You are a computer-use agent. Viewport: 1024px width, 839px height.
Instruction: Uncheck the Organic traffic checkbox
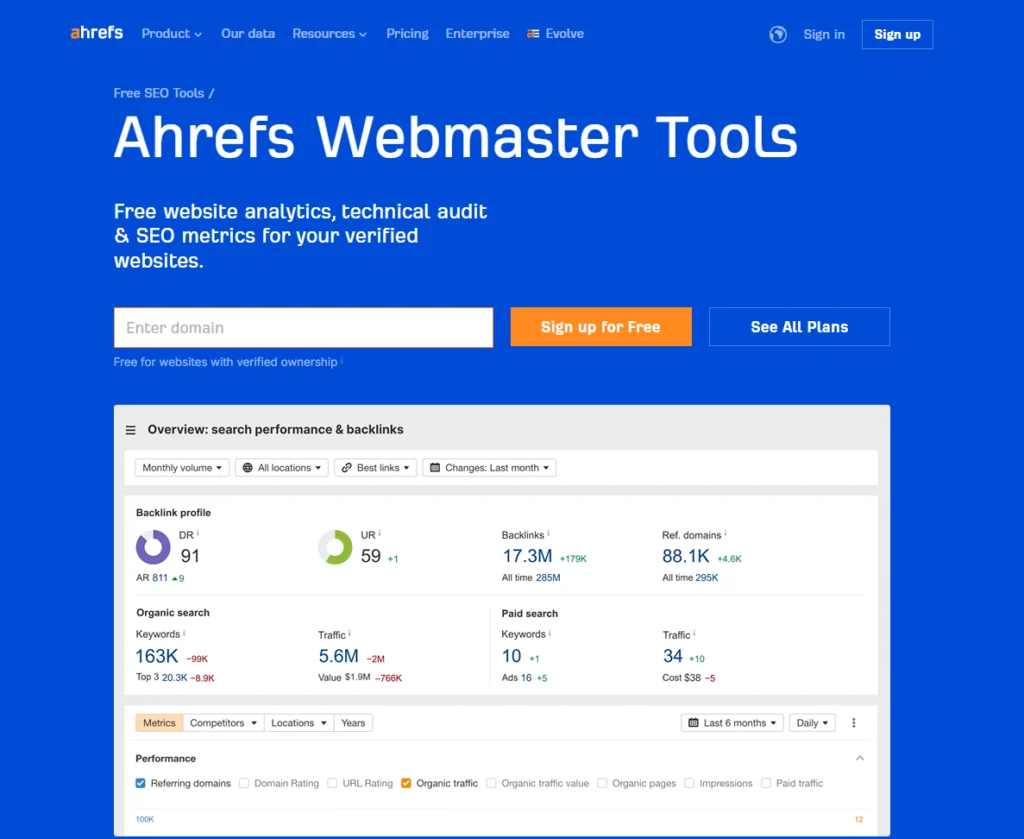coord(406,783)
